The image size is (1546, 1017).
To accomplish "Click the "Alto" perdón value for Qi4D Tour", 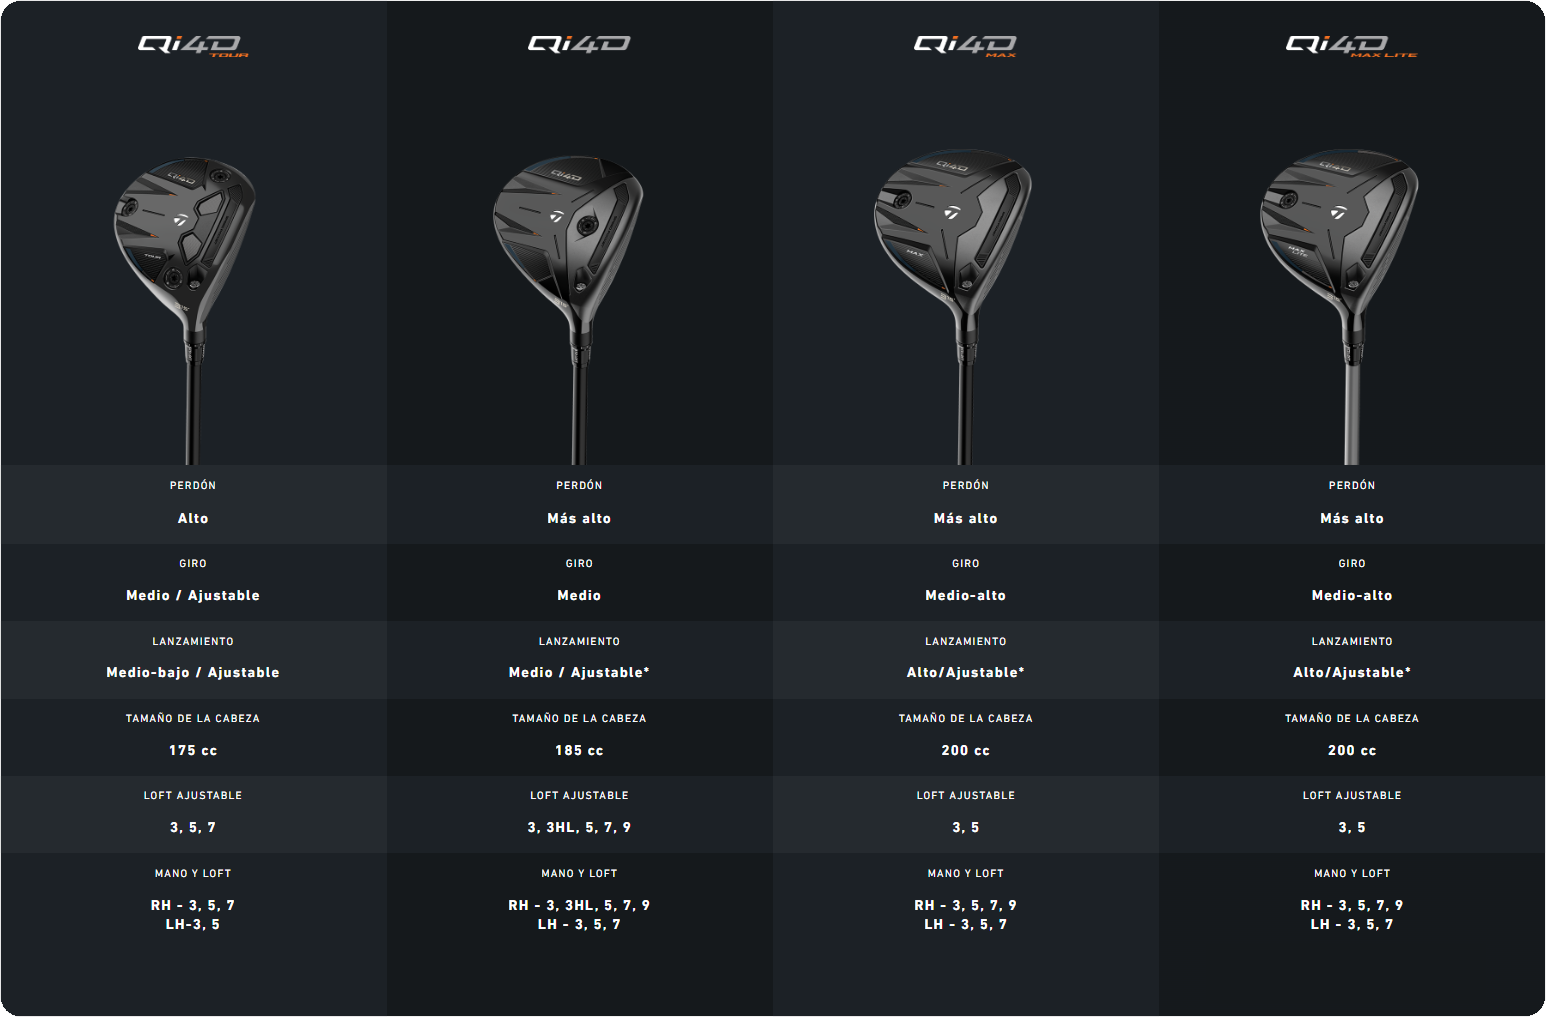I will [193, 518].
